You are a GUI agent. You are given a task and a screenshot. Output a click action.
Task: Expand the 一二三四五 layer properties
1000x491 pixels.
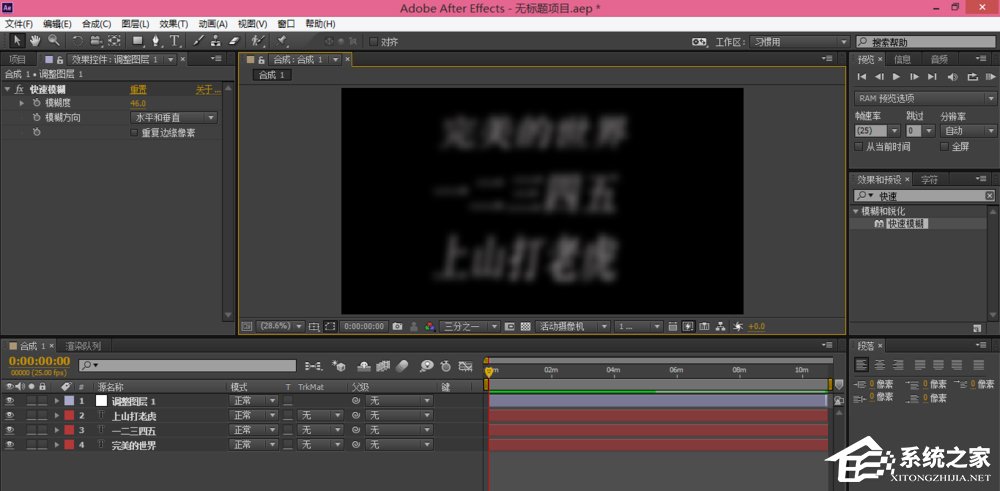click(x=57, y=430)
